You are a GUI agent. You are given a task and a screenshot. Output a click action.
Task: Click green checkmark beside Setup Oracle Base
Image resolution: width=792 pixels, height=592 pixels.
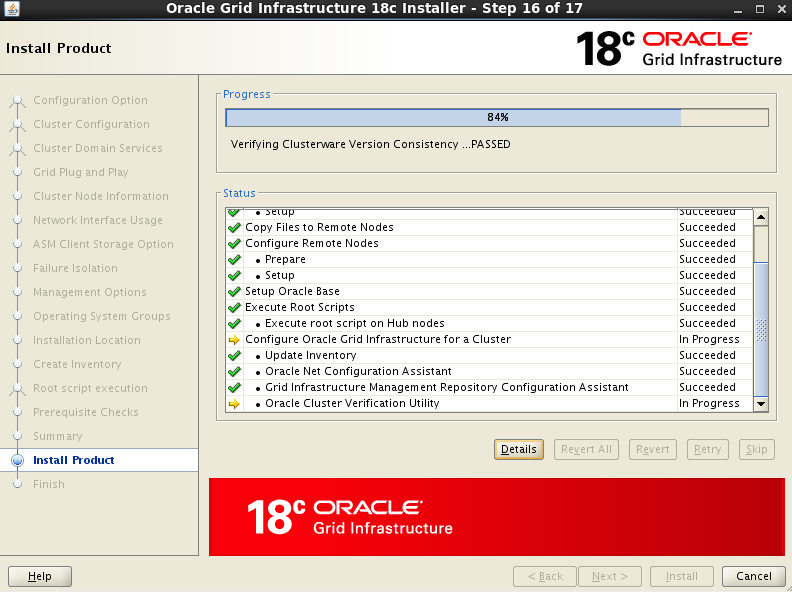234,291
